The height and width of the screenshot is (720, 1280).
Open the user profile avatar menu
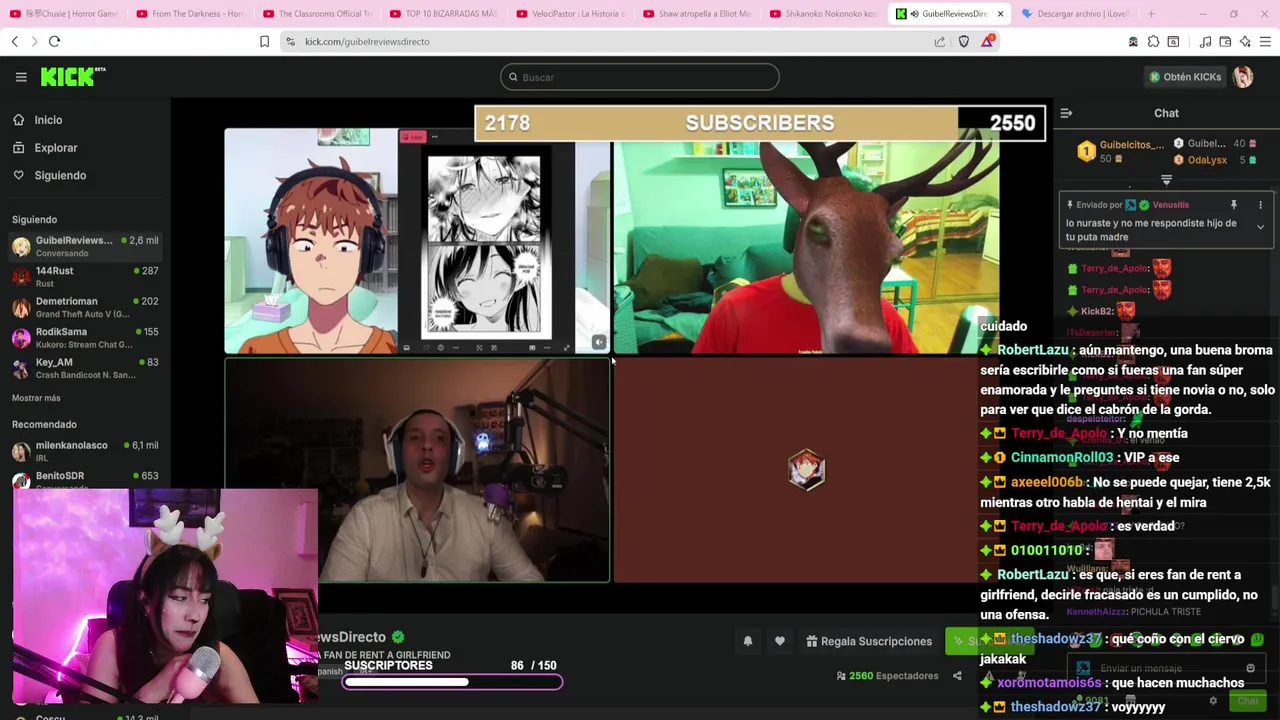[1243, 77]
